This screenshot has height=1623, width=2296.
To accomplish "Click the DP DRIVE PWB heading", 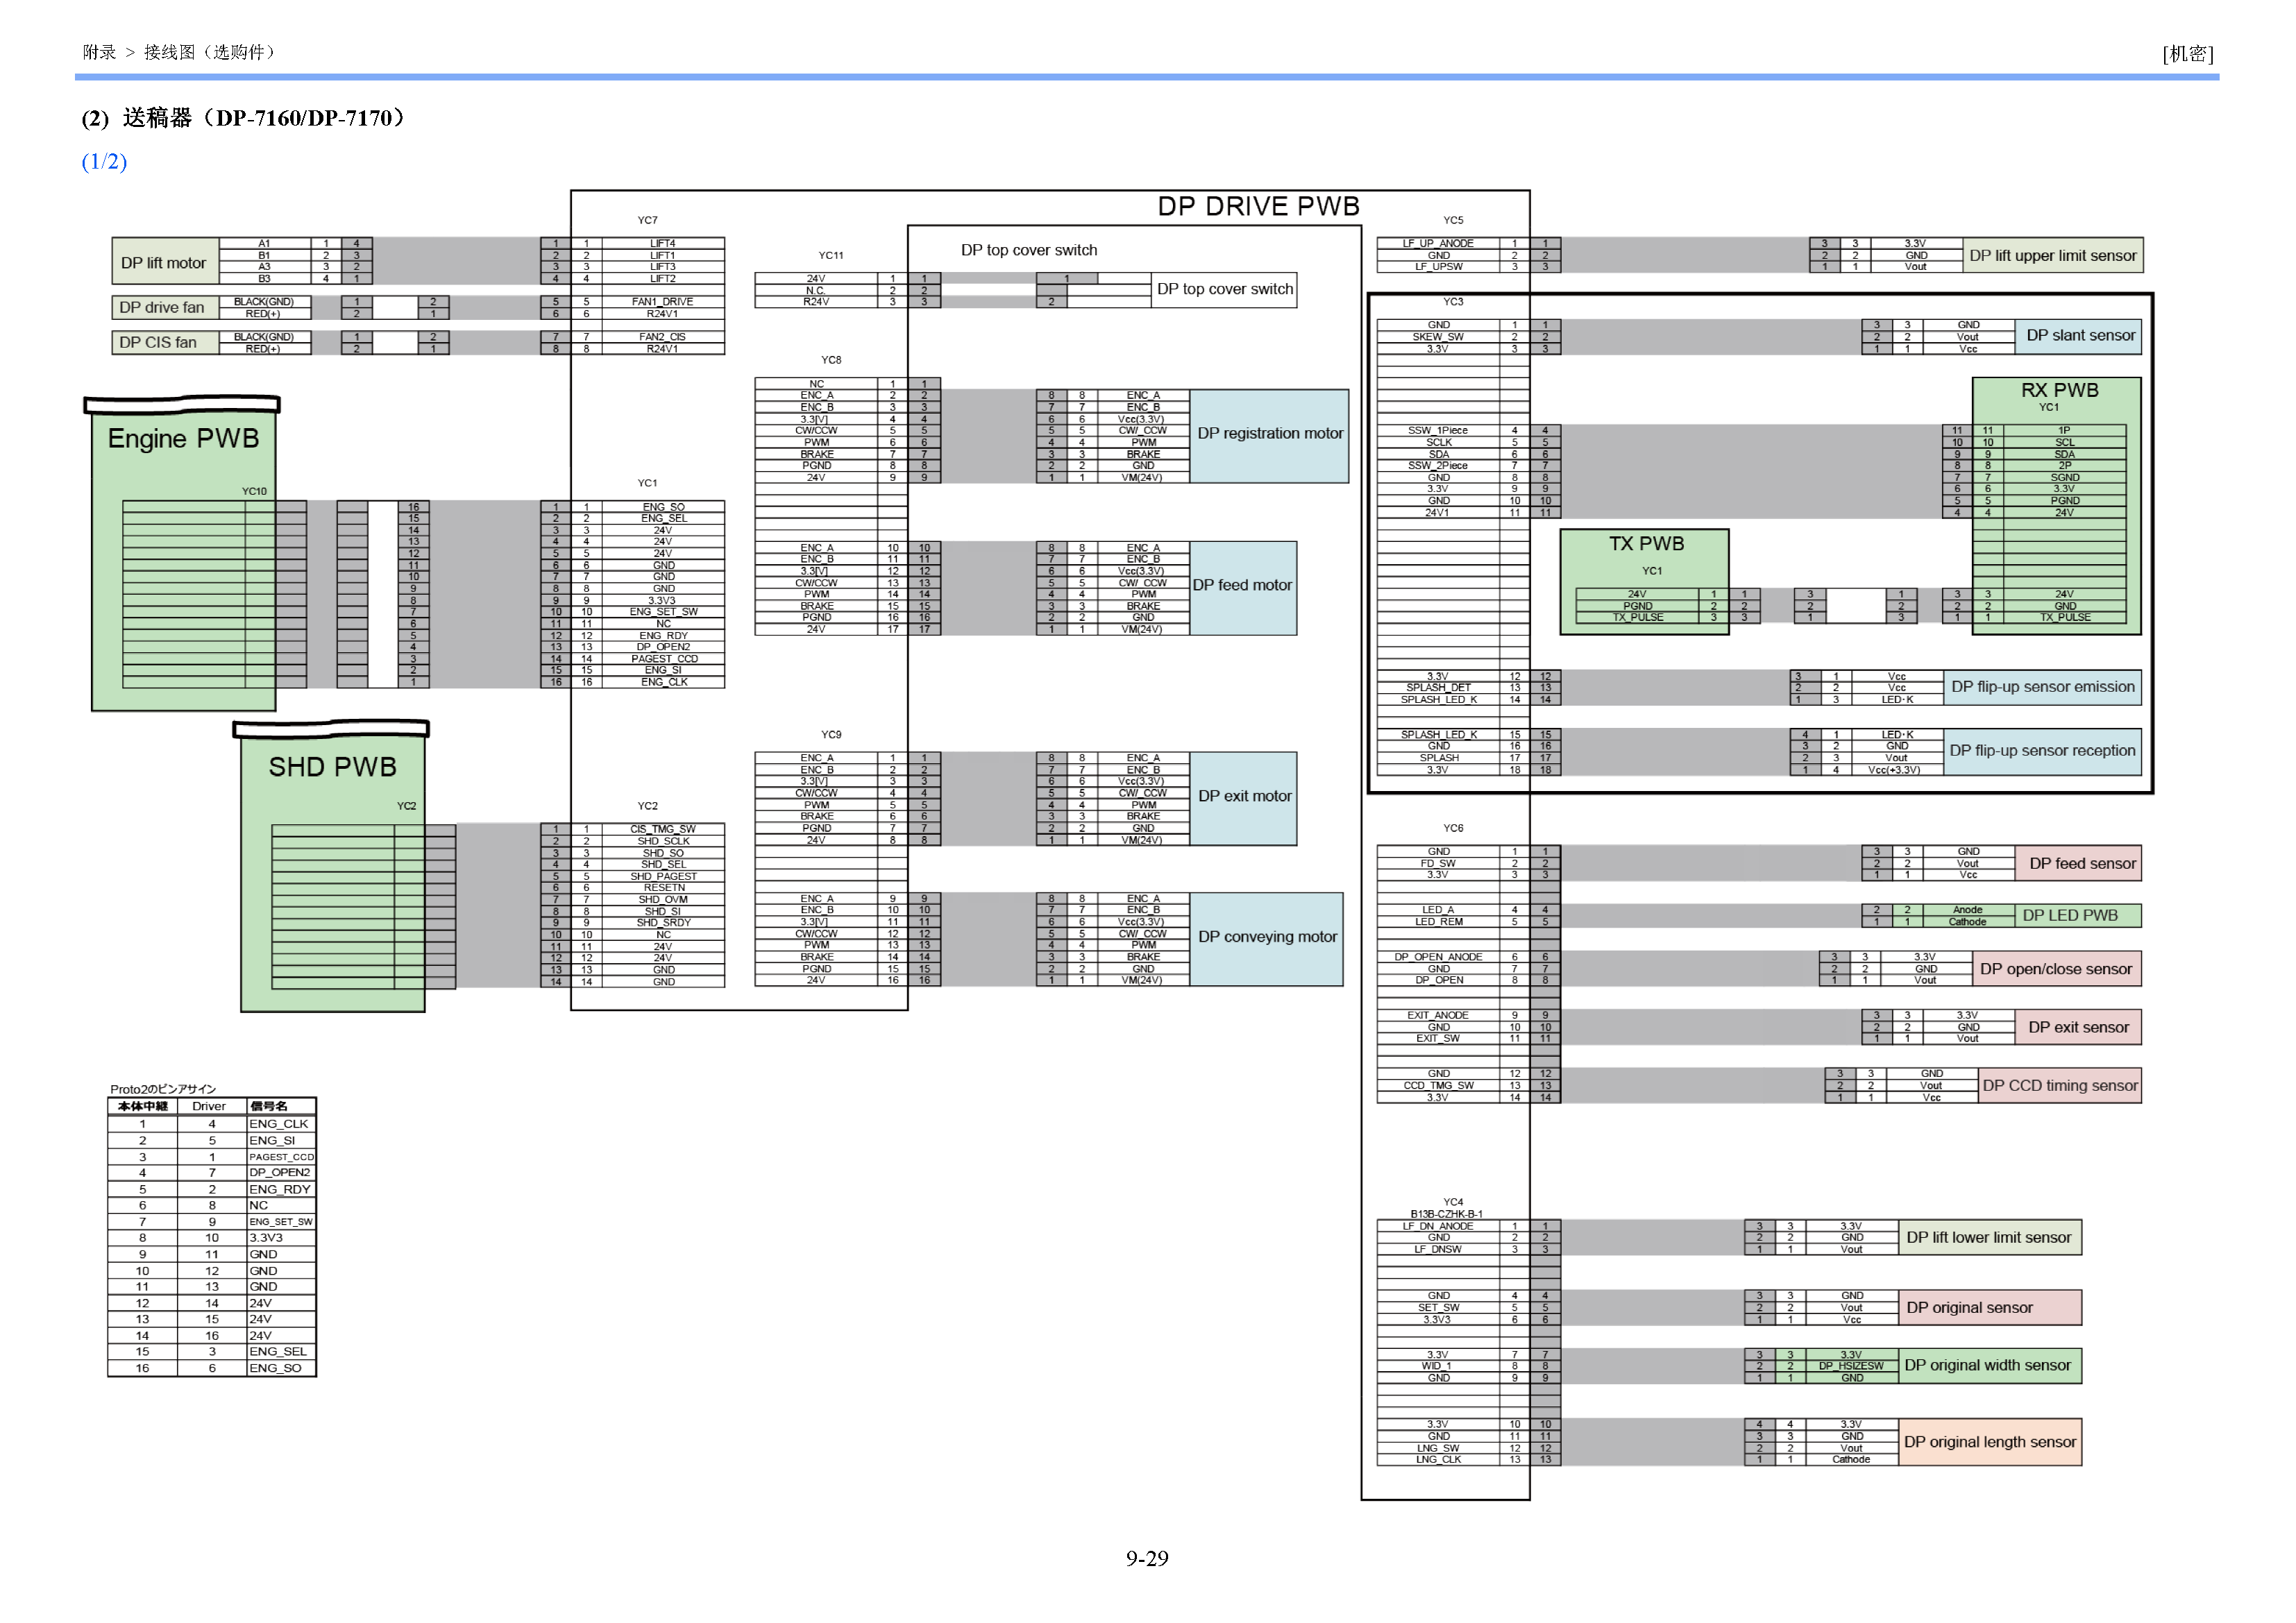I will point(1258,206).
